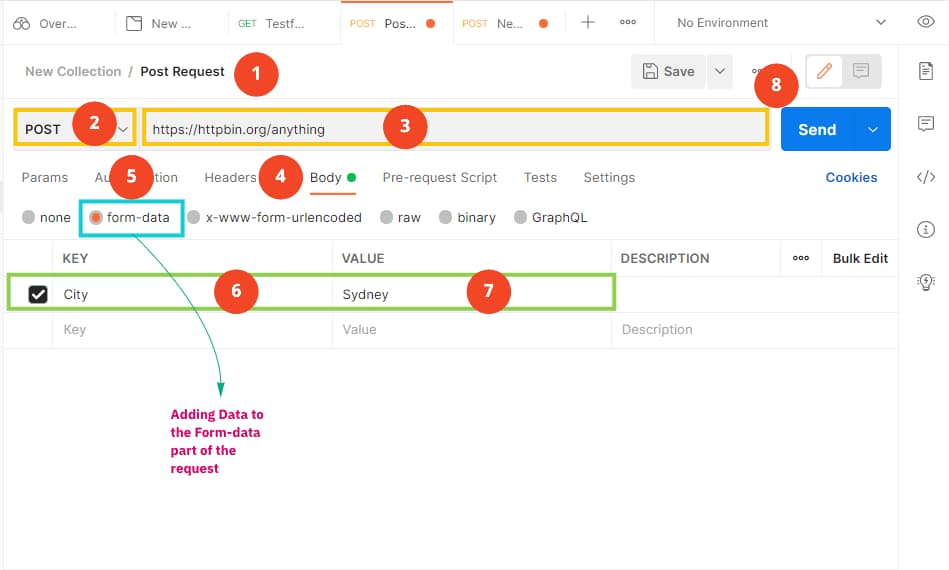Click the environment quick look eye icon
This screenshot has width=949, height=570.
925,22
